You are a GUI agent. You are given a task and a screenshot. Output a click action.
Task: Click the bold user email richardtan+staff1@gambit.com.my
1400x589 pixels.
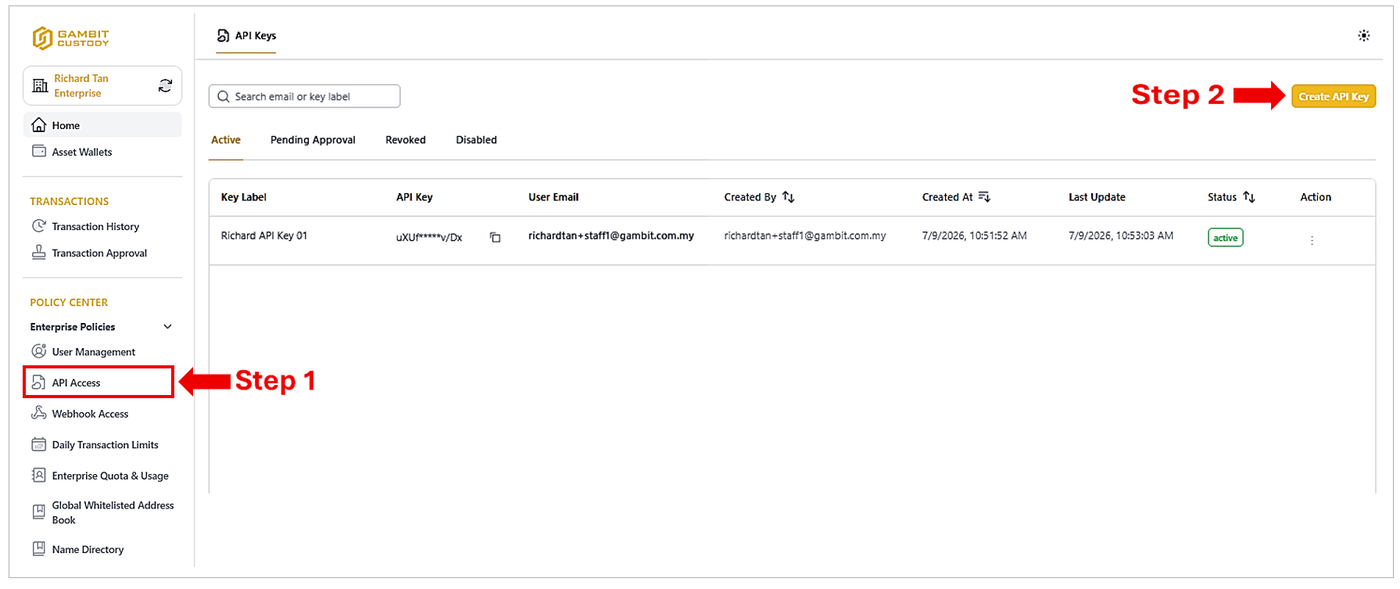click(611, 236)
